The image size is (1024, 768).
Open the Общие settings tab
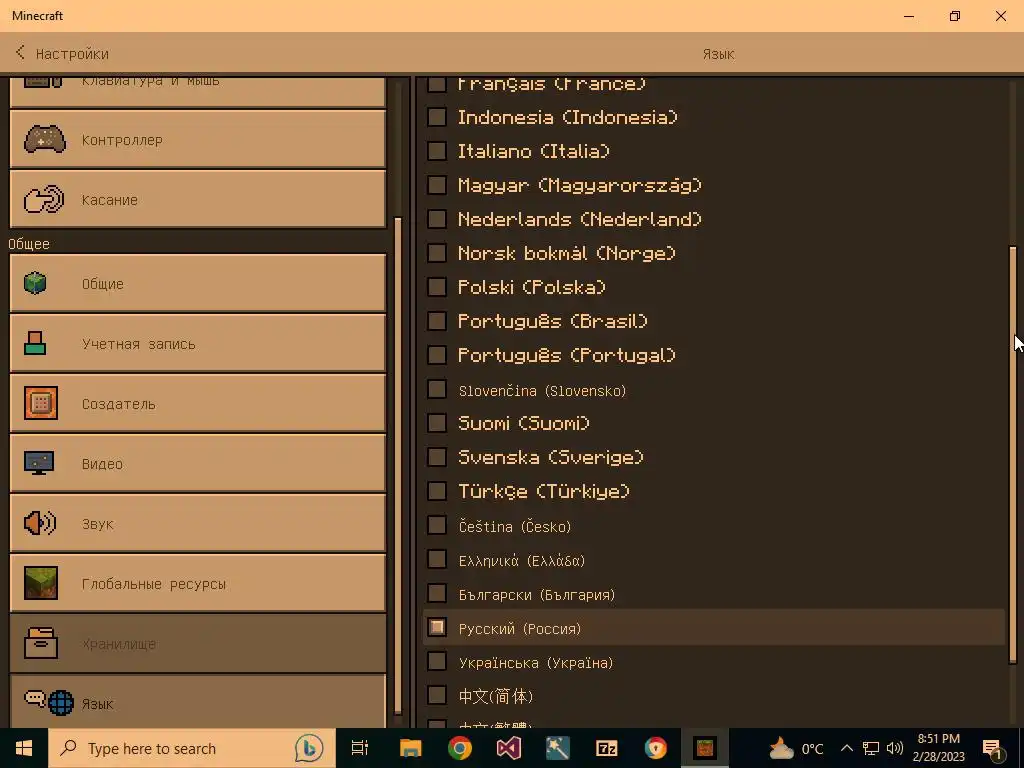pos(198,283)
